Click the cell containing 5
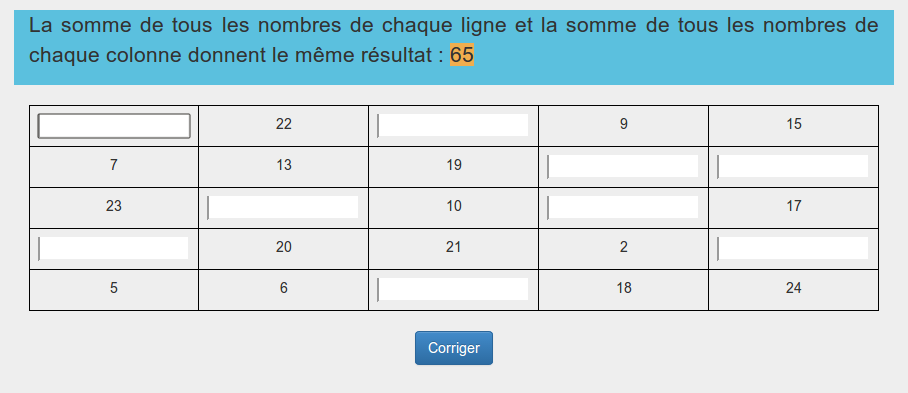 pyautogui.click(x=114, y=289)
